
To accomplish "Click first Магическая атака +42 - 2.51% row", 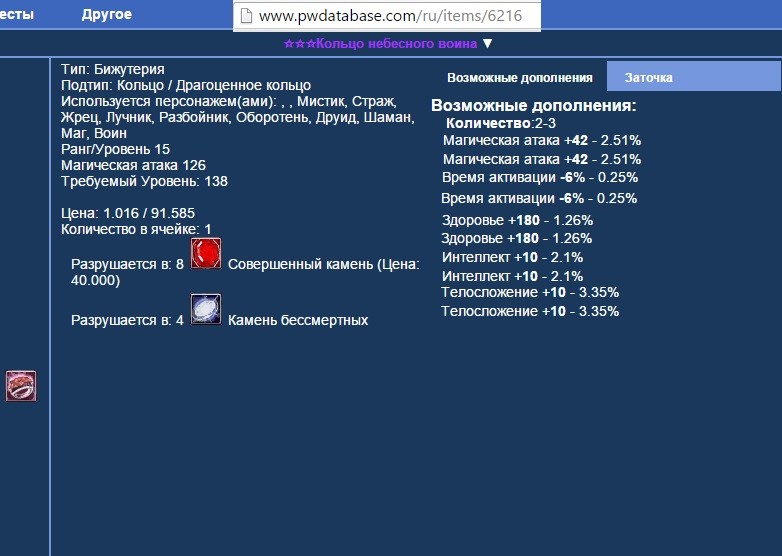I will pos(542,140).
